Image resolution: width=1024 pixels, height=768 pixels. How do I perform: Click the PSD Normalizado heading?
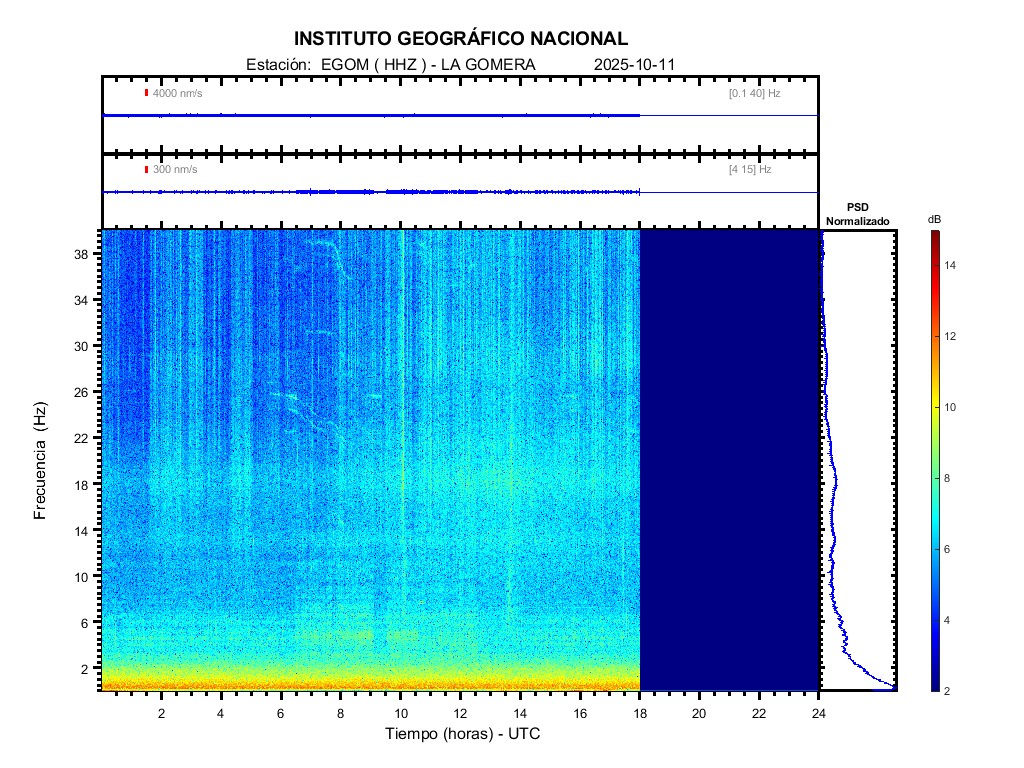(x=857, y=213)
